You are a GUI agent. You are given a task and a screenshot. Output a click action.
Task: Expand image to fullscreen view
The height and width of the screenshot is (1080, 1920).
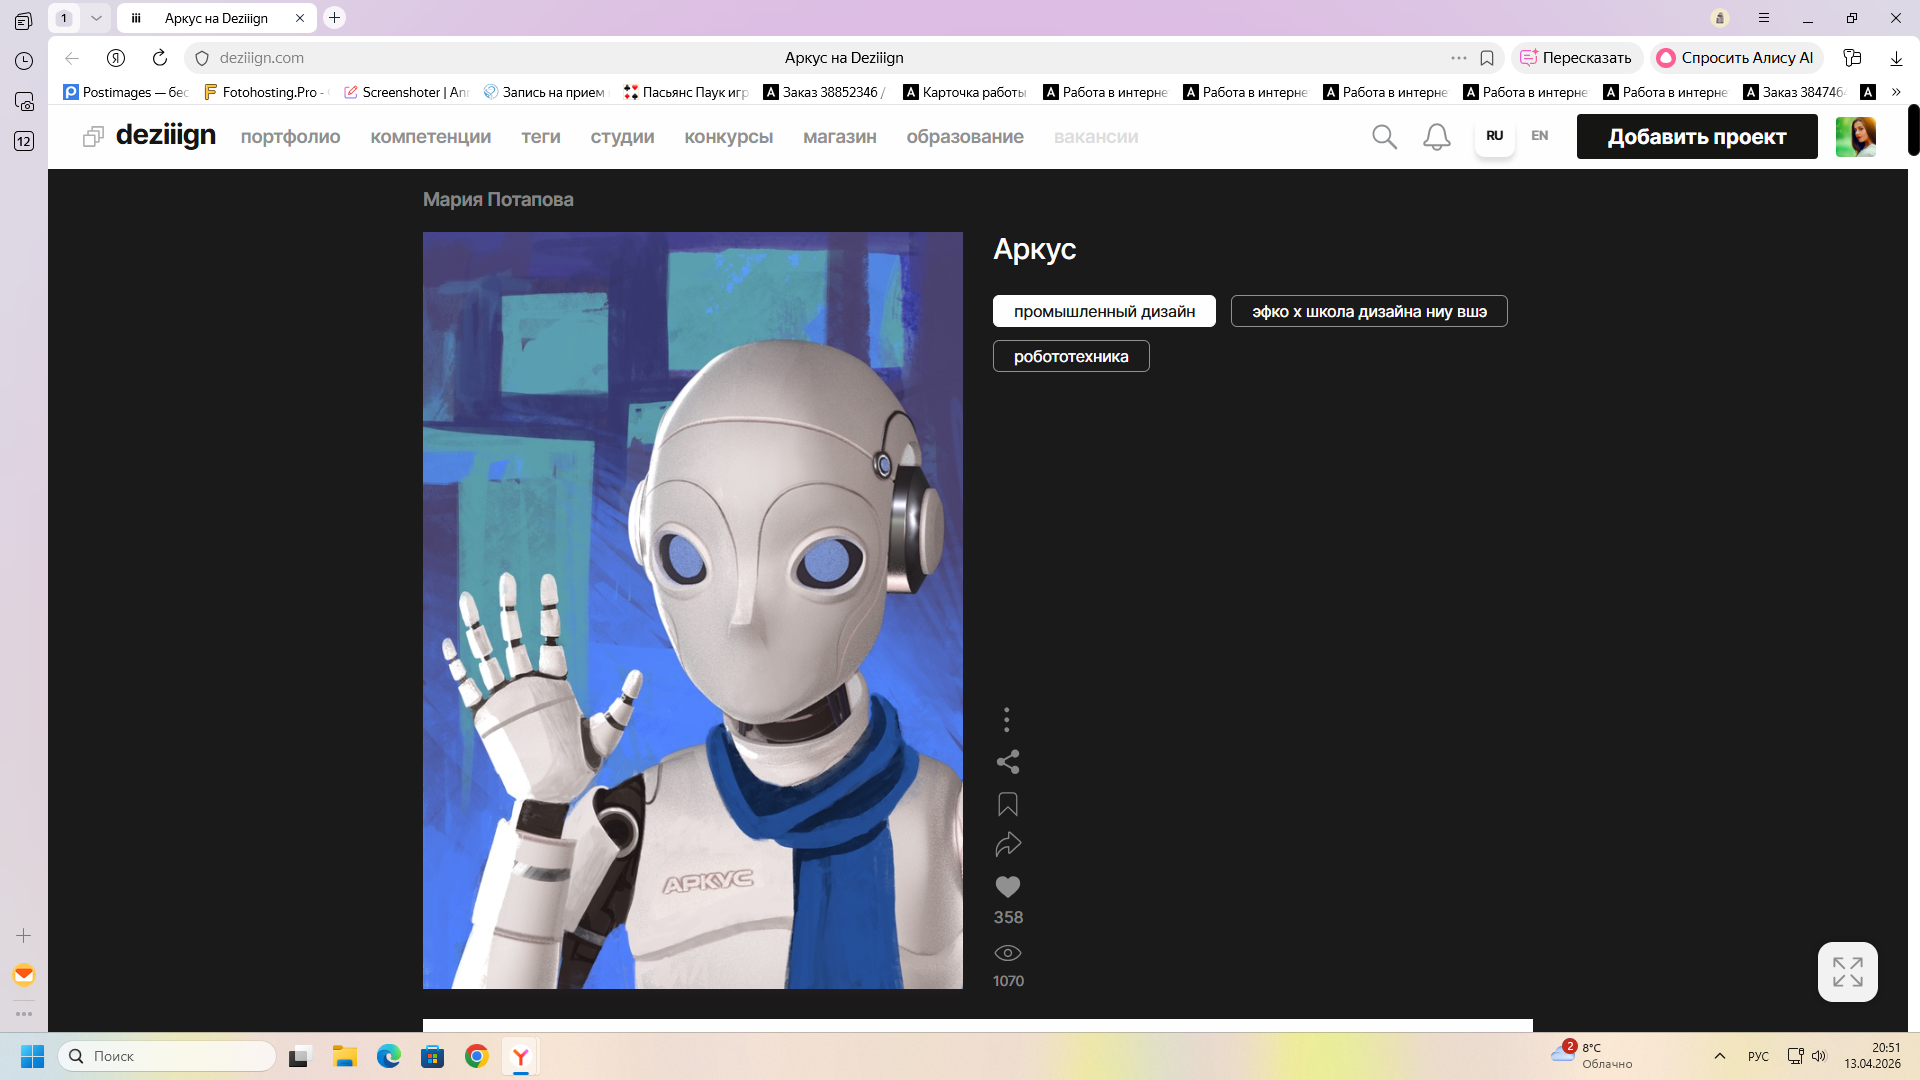1847,971
